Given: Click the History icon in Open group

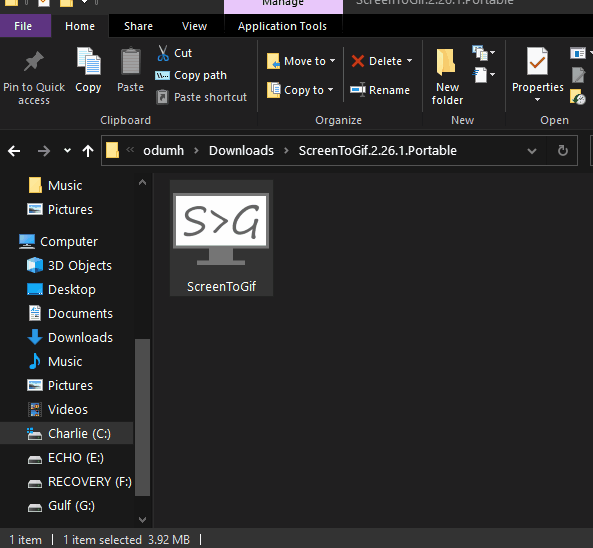Looking at the screenshot, I should 577,97.
